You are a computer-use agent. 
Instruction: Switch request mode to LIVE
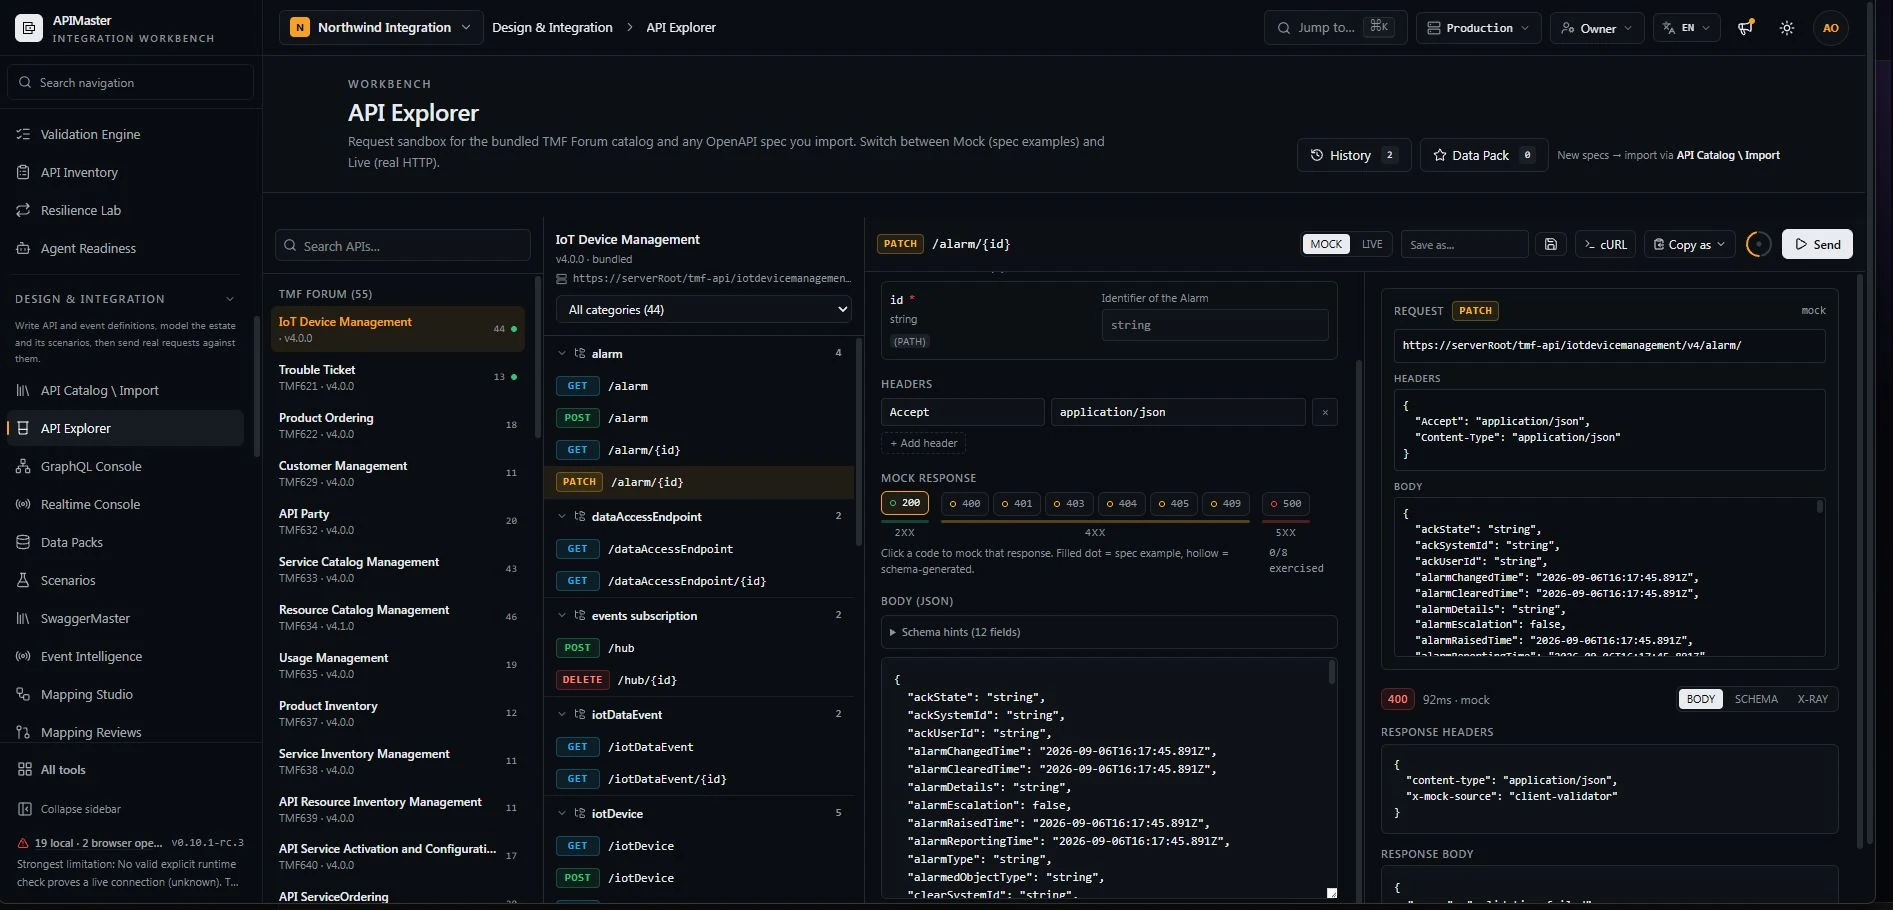click(x=1372, y=244)
